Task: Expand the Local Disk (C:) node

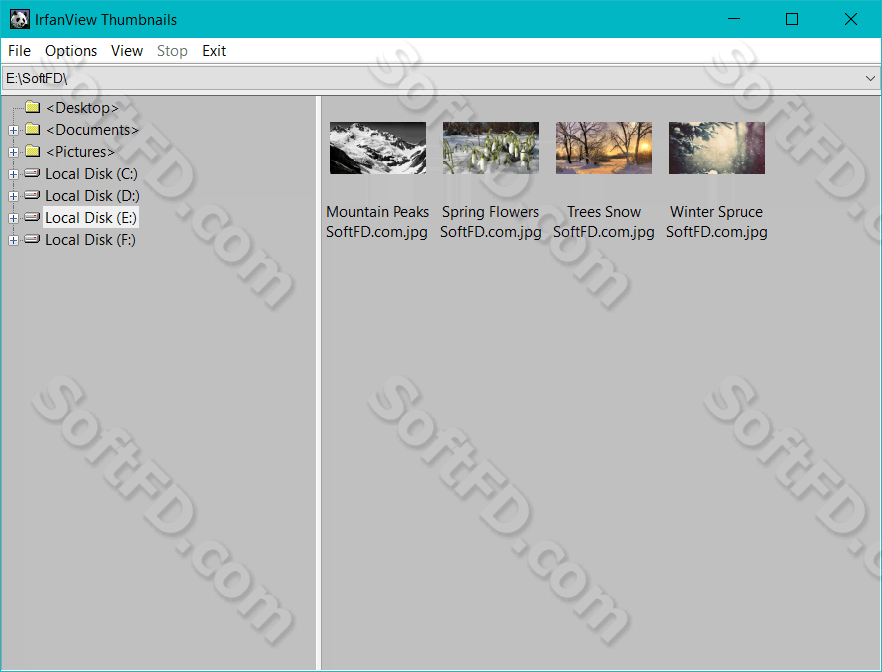Action: tap(13, 174)
